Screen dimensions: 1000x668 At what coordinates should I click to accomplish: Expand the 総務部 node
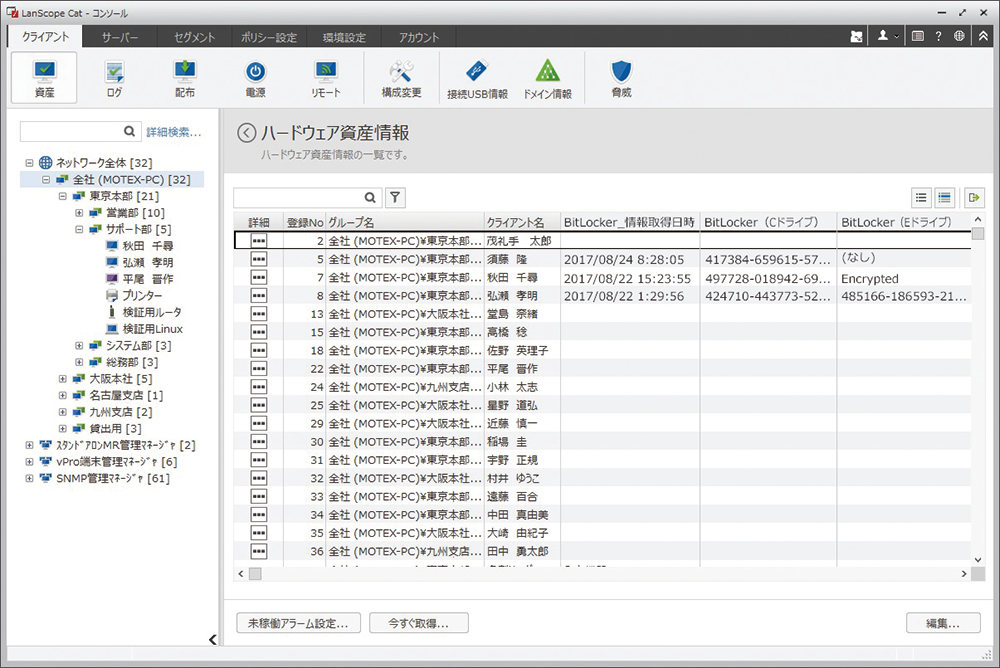click(x=79, y=362)
